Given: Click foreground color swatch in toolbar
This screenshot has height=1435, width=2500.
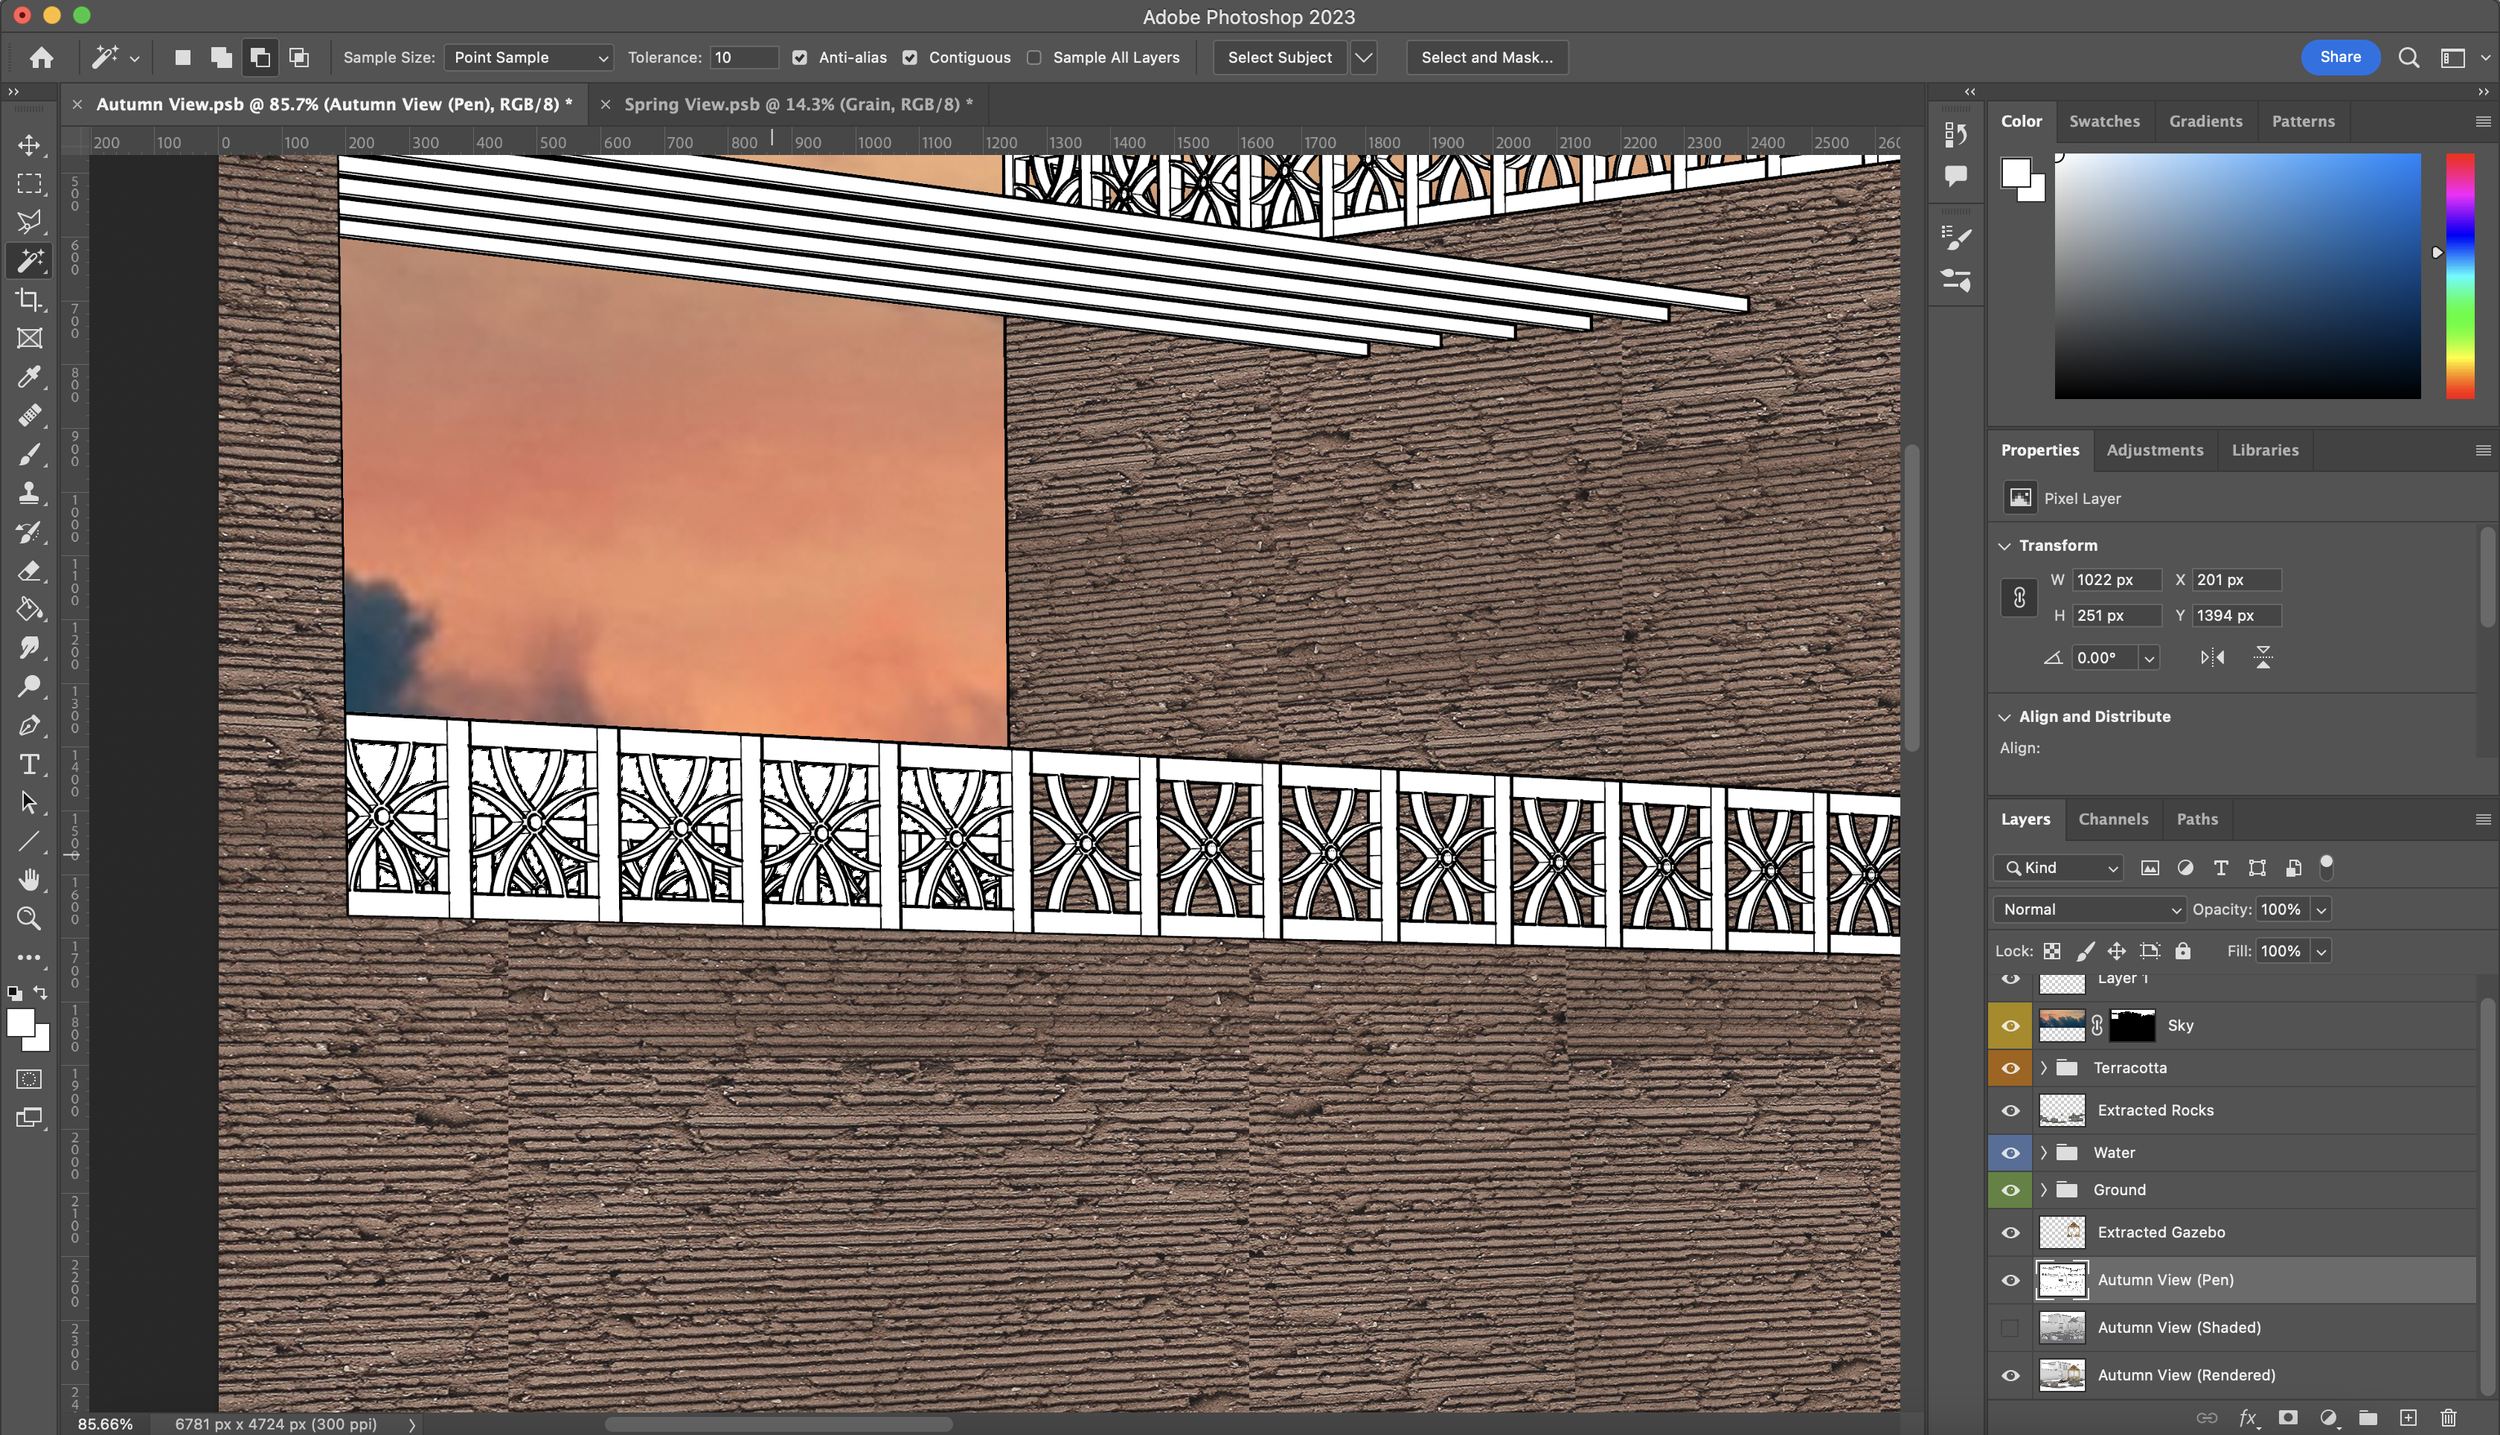Looking at the screenshot, I should (x=20, y=1024).
